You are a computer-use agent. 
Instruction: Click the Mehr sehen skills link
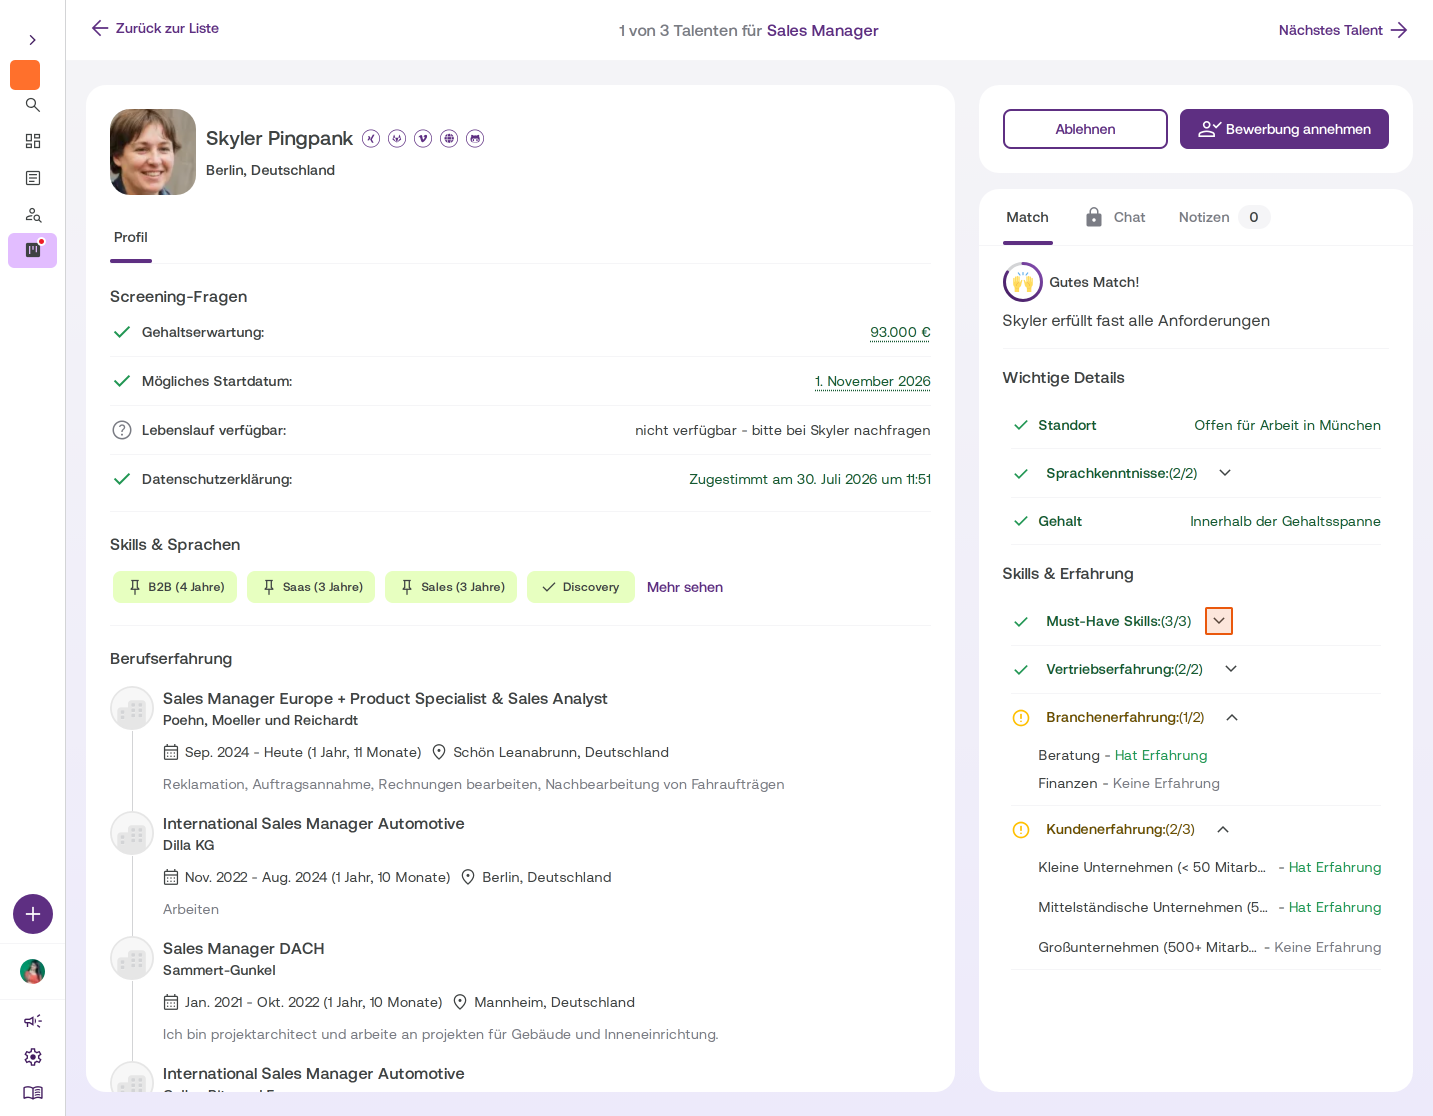pyautogui.click(x=685, y=587)
